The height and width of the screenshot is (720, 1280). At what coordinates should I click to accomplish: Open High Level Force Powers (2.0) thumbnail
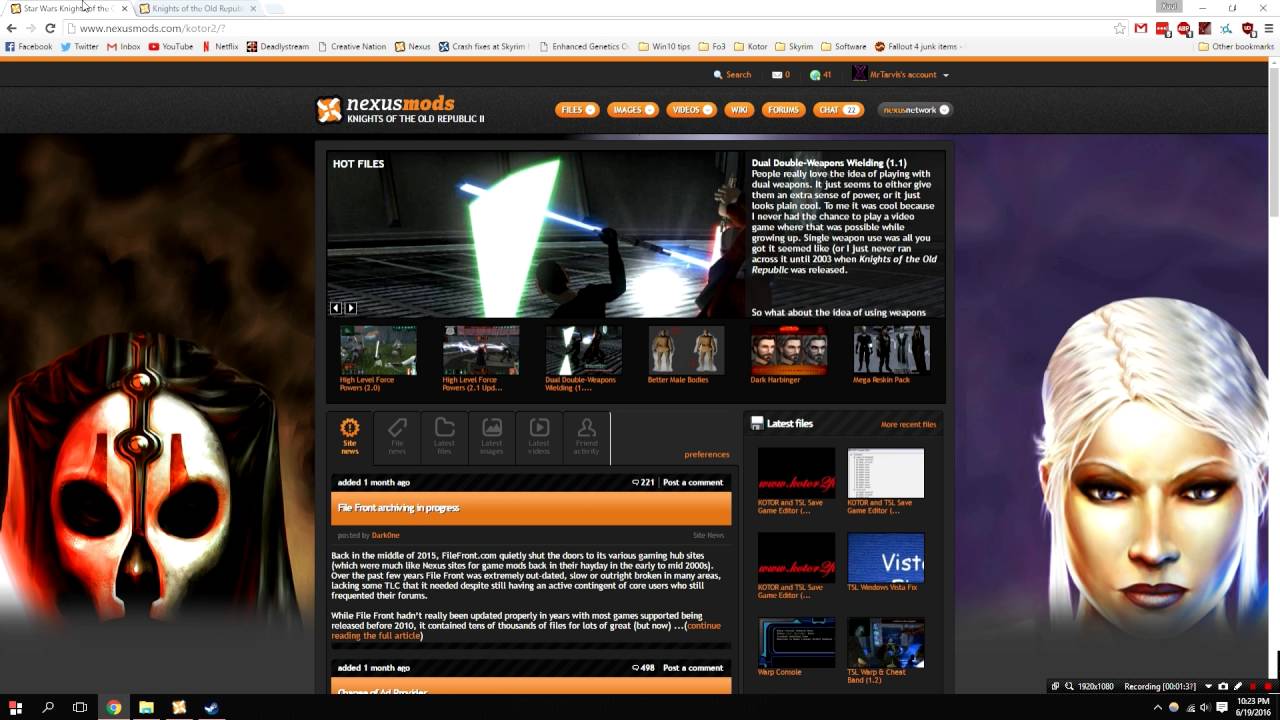[378, 350]
